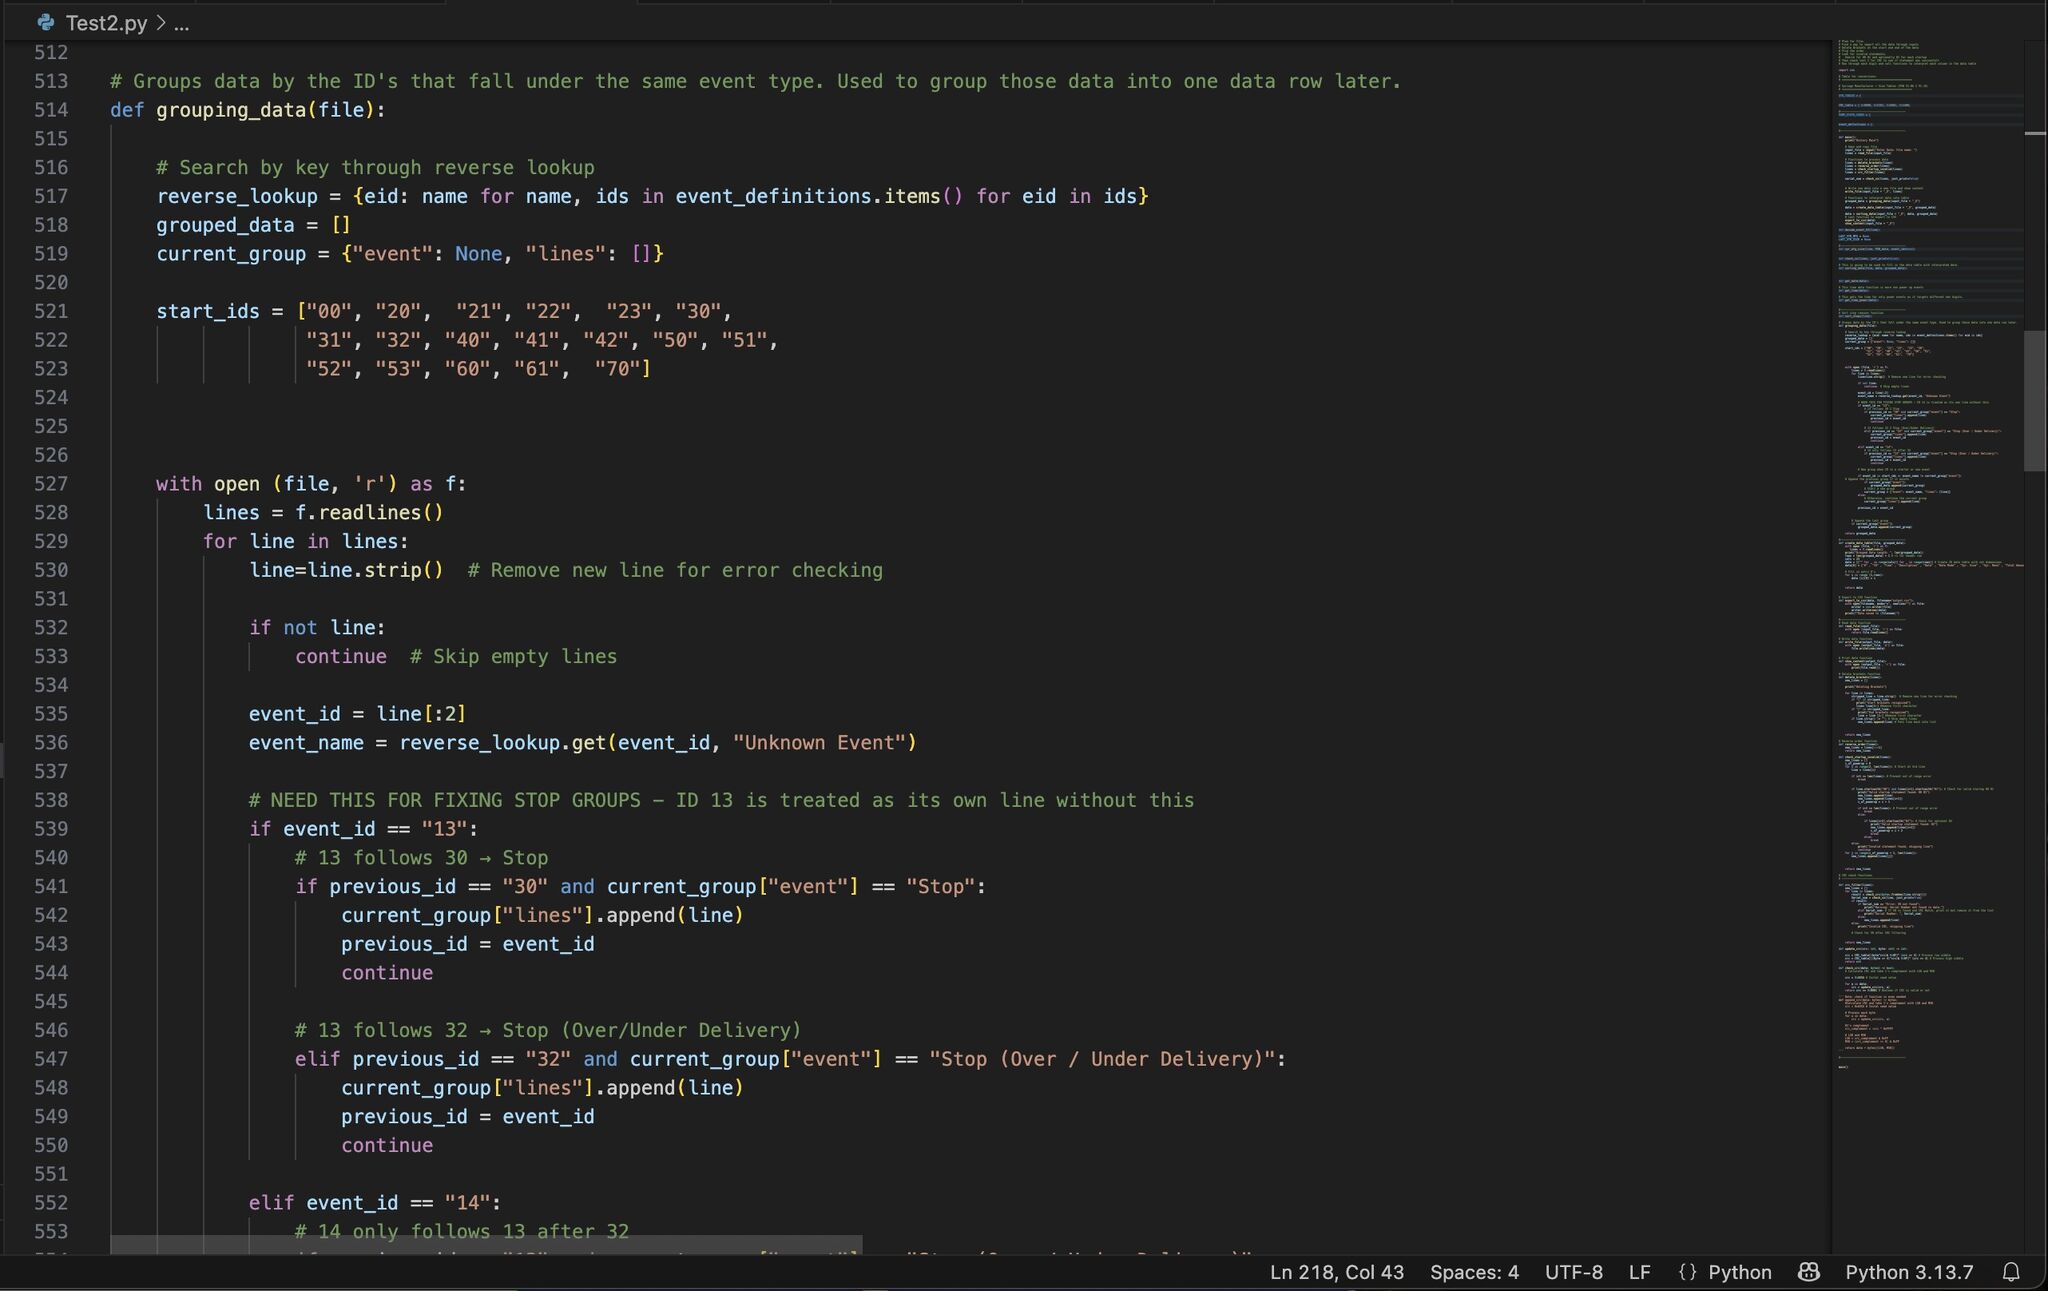This screenshot has height=1291, width=2048.
Task: Select Python 3.13.7 interpreter
Action: pos(1909,1272)
